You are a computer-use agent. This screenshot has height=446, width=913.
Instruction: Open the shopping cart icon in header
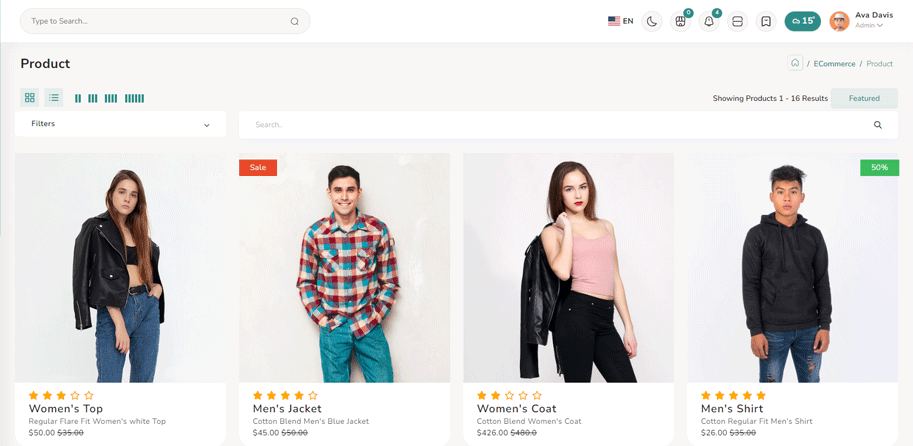(680, 21)
